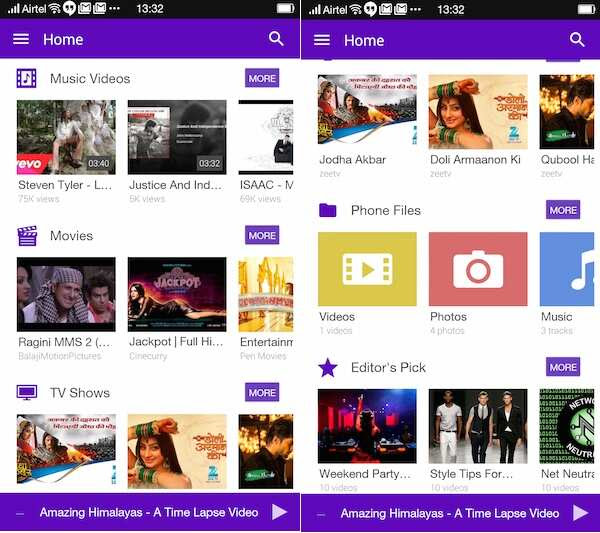This screenshot has height=533, width=600.
Task: Open second TV show thumbnail on left screen
Action: tap(177, 452)
